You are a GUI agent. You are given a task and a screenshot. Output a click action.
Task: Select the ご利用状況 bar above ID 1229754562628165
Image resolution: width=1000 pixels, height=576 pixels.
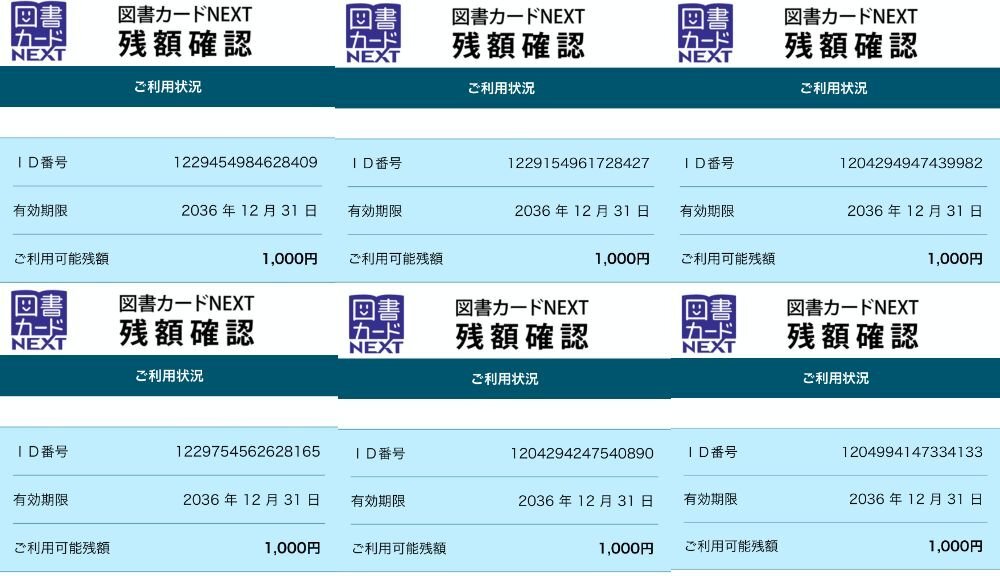168,376
